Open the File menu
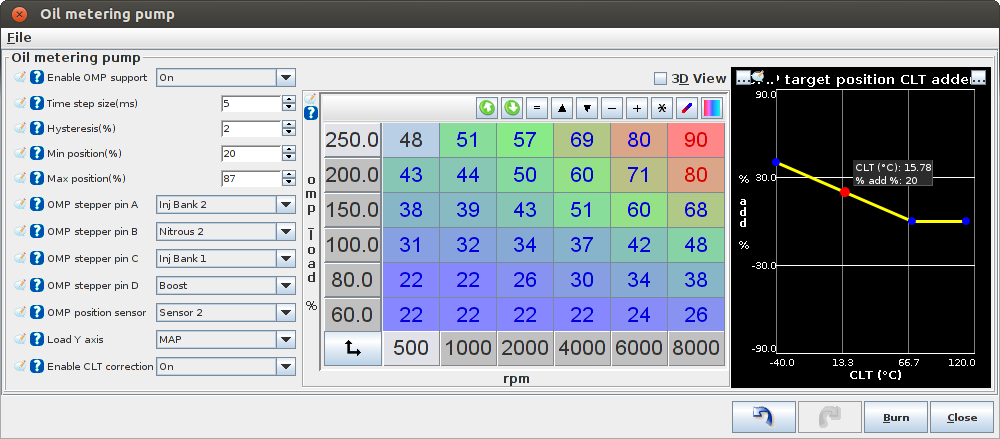This screenshot has width=1000, height=439. [x=19, y=38]
